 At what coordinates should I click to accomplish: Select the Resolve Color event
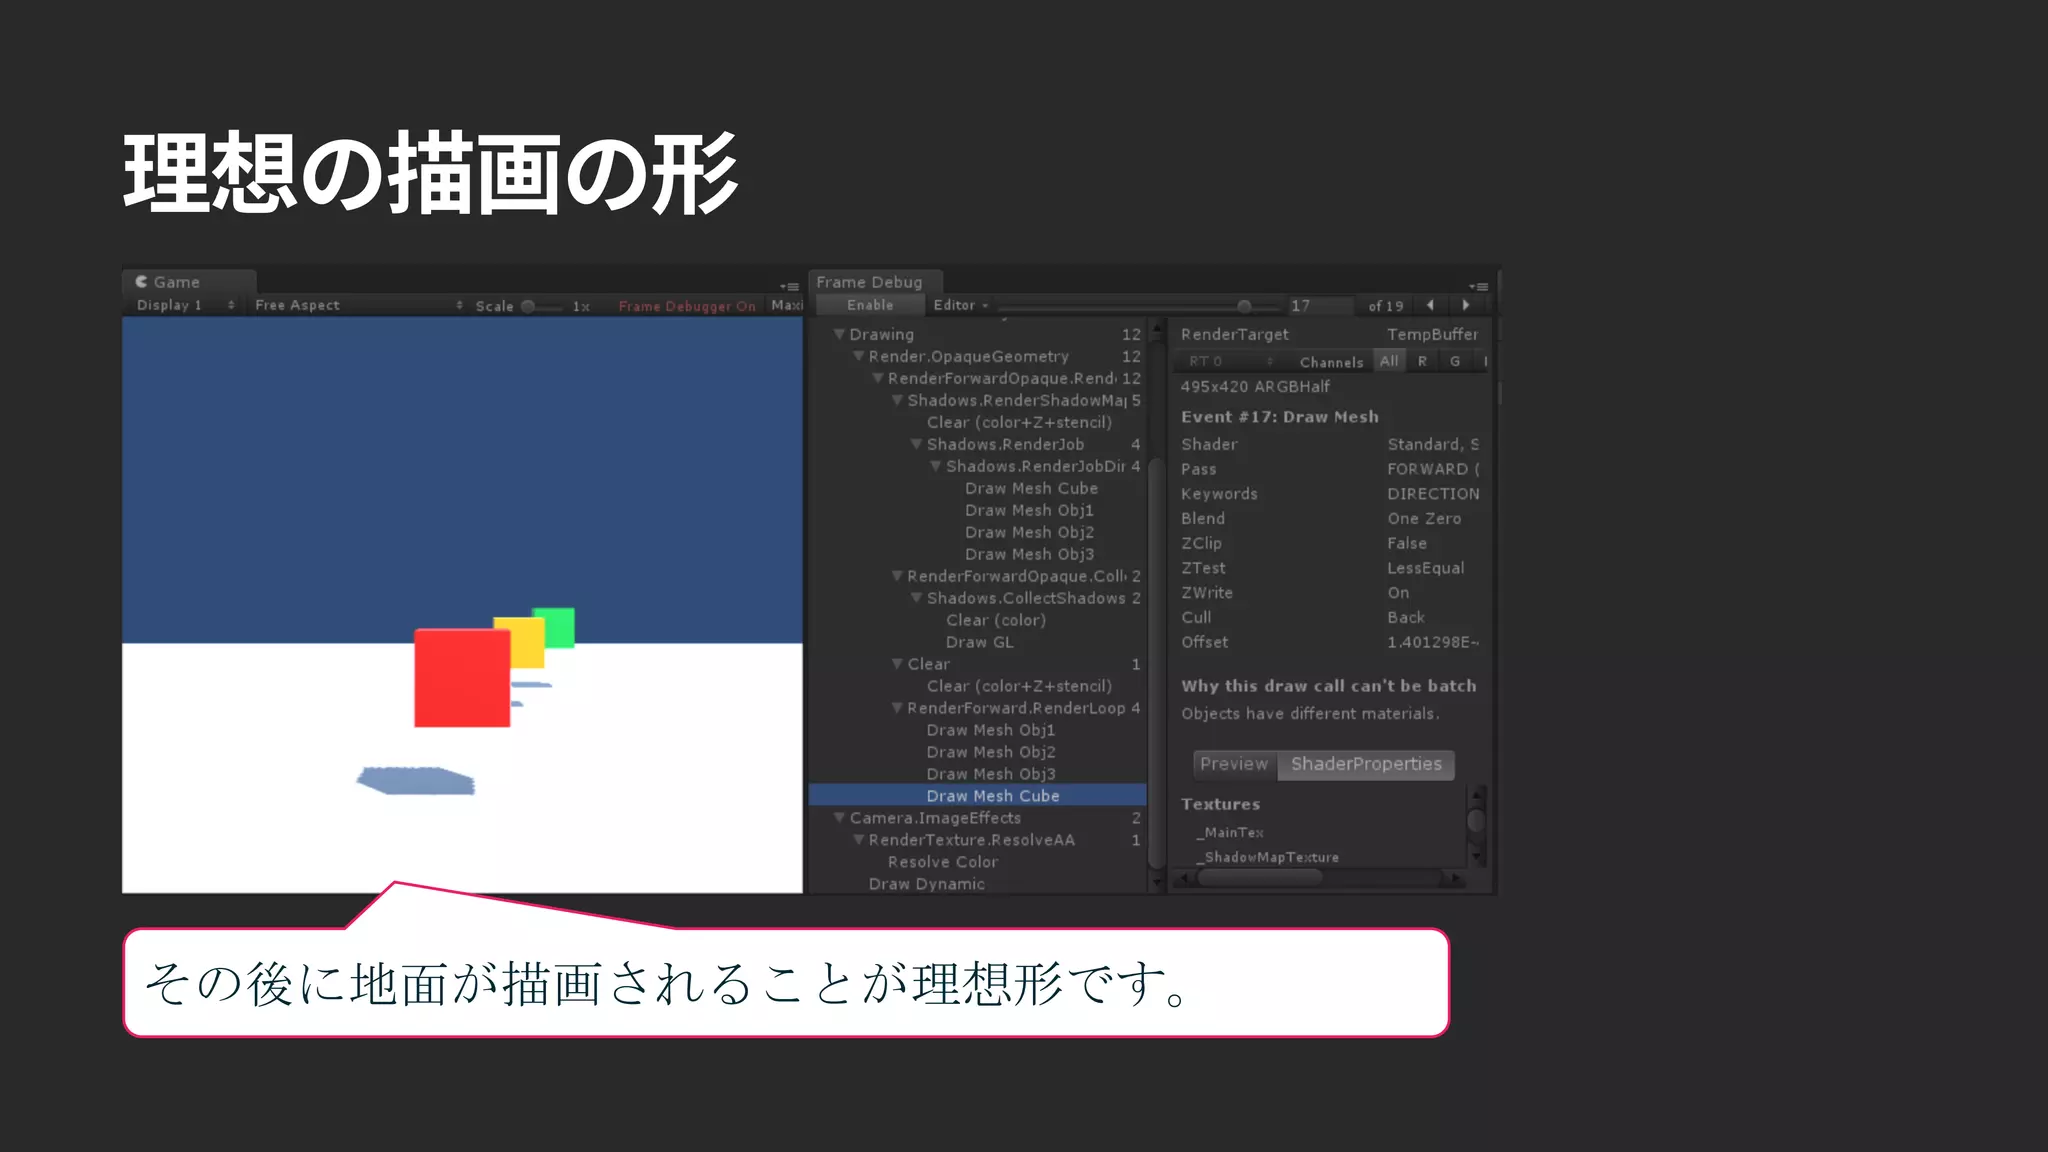point(942,862)
